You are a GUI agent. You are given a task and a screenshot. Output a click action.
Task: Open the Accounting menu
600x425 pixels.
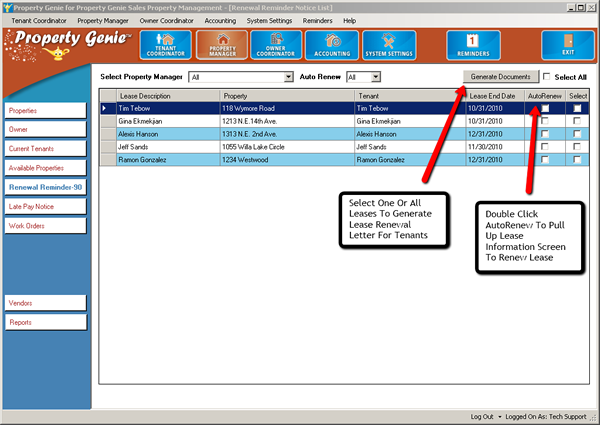[x=220, y=21]
